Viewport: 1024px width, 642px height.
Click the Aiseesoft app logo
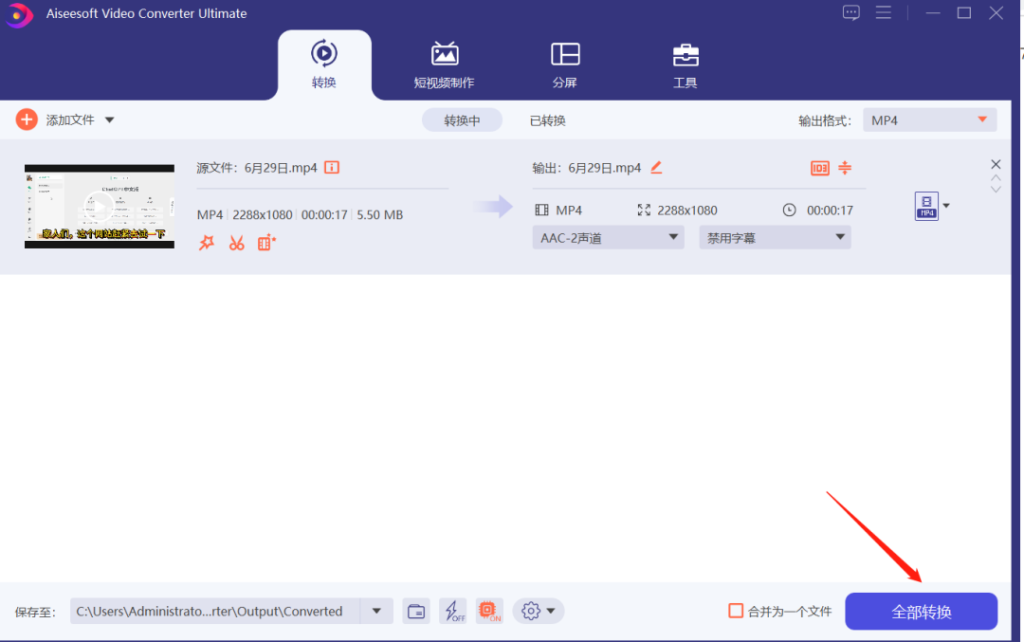[x=18, y=15]
